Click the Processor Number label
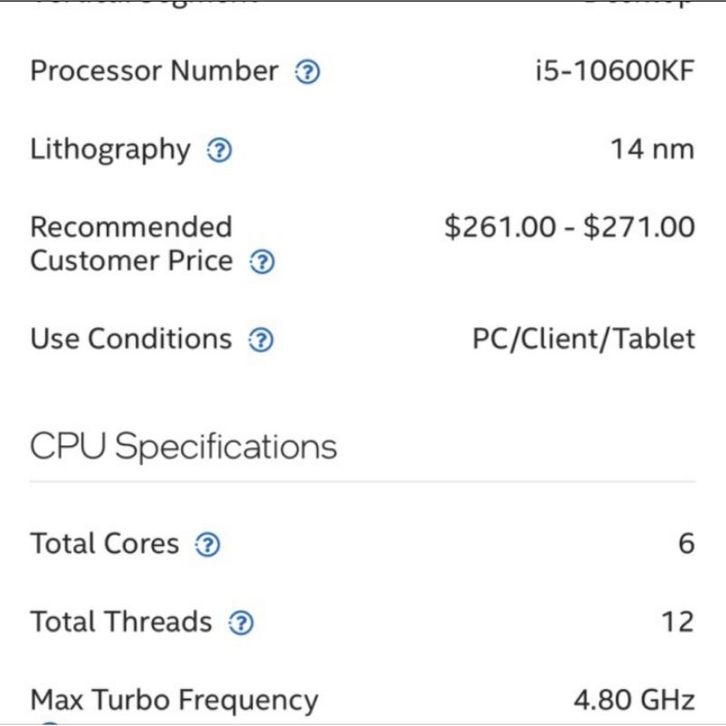 [x=154, y=72]
